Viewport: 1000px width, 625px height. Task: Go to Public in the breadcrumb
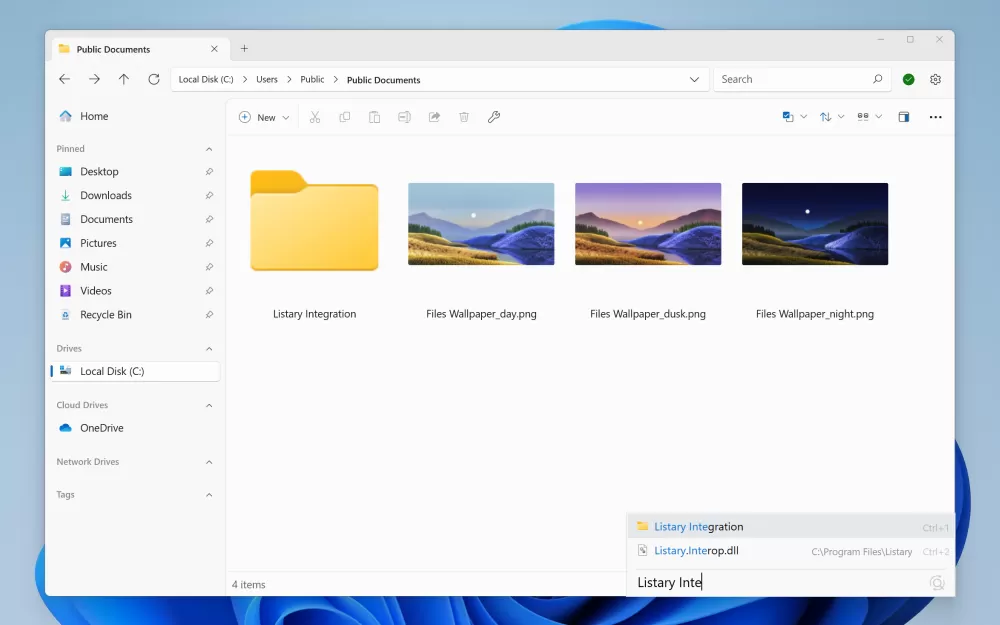312,80
